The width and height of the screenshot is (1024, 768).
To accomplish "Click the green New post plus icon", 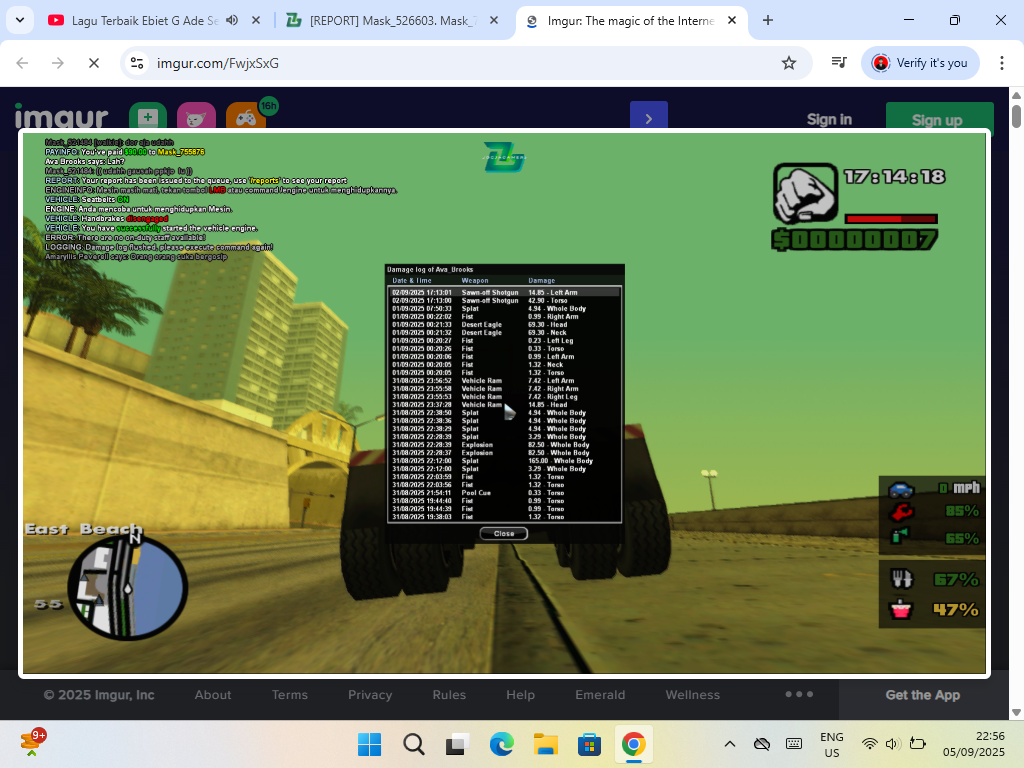I will [x=148, y=116].
